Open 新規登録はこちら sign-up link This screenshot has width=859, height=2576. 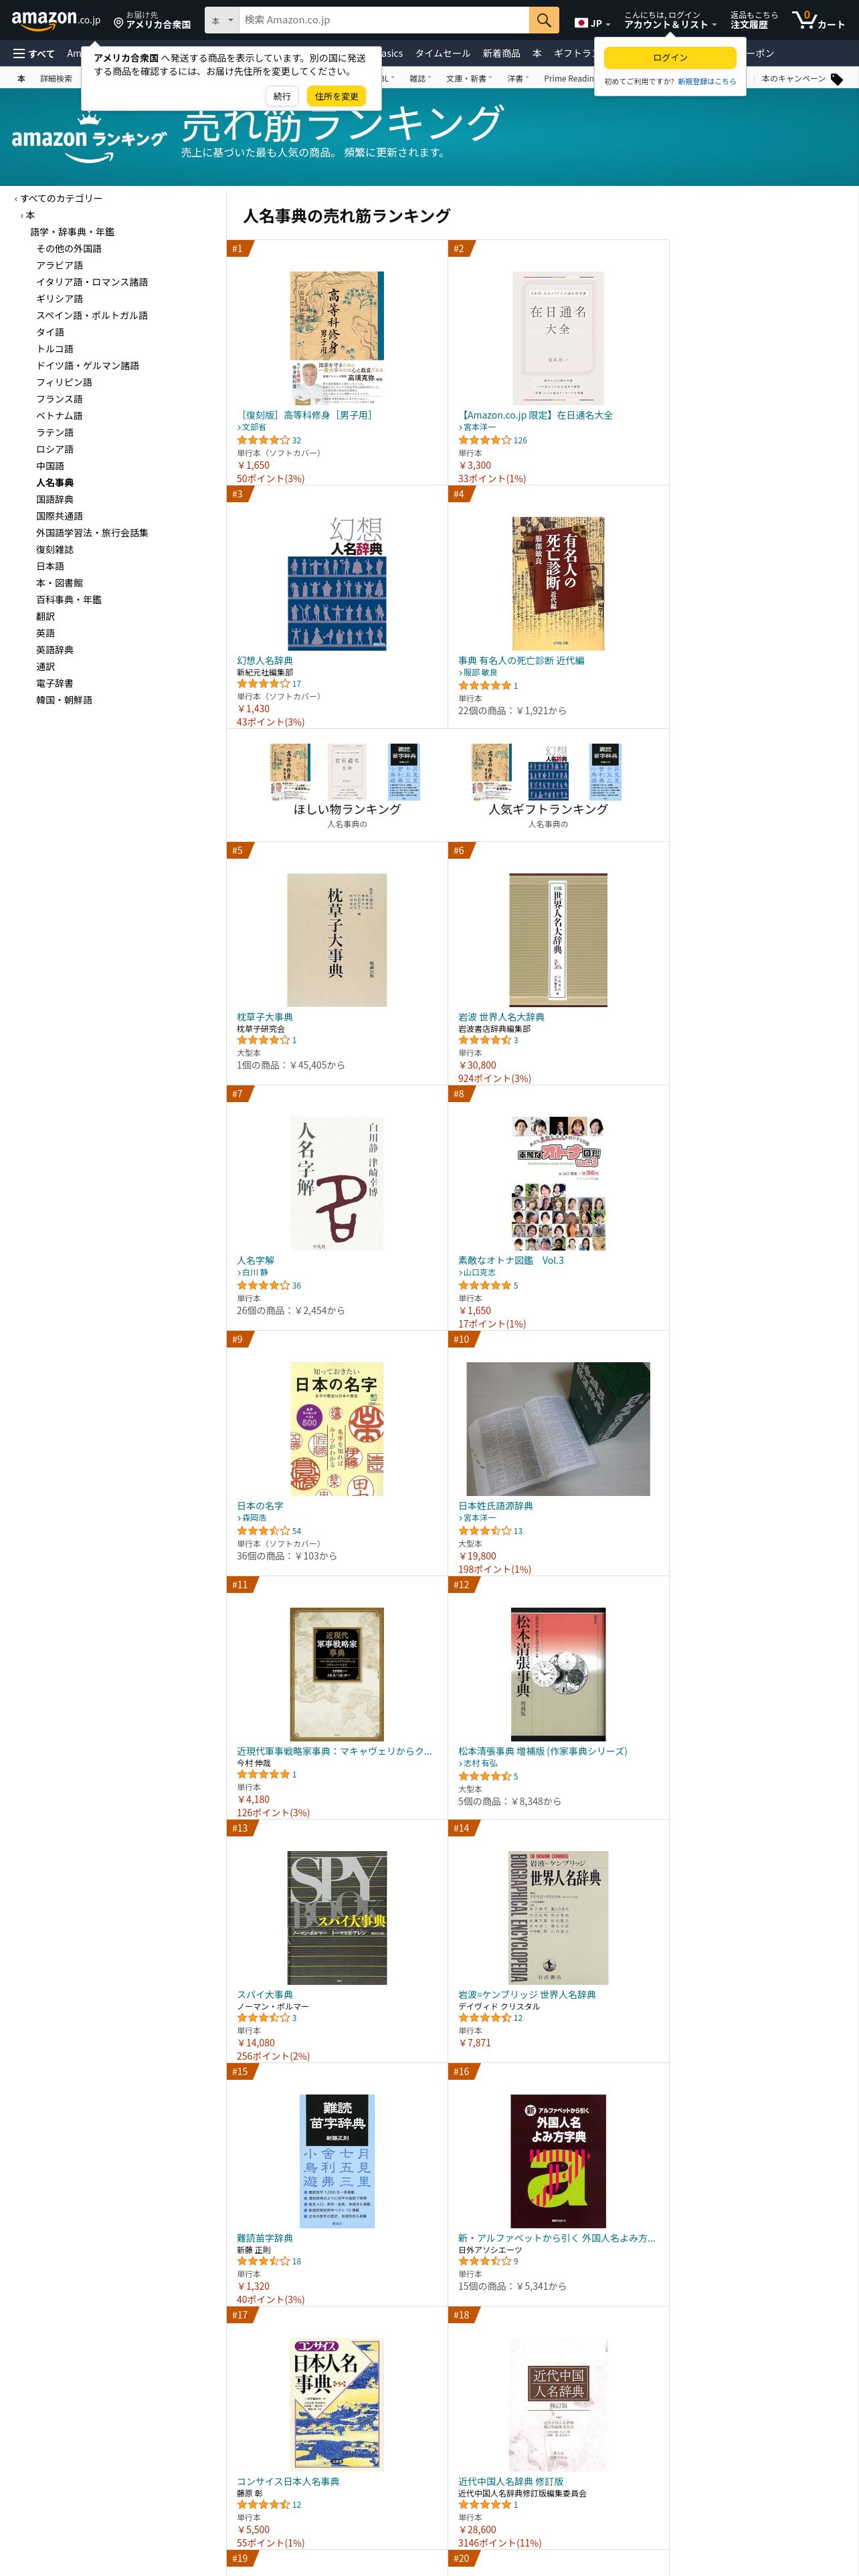coord(707,82)
